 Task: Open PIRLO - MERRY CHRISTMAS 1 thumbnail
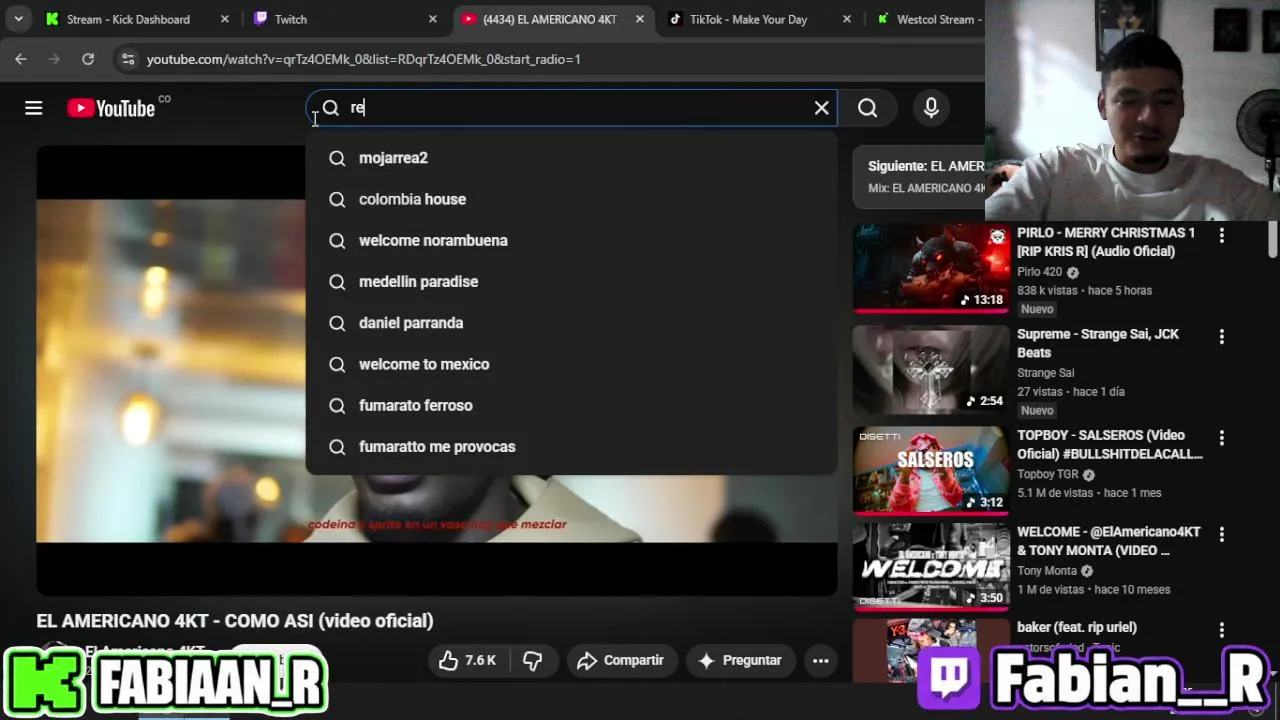[931, 267]
